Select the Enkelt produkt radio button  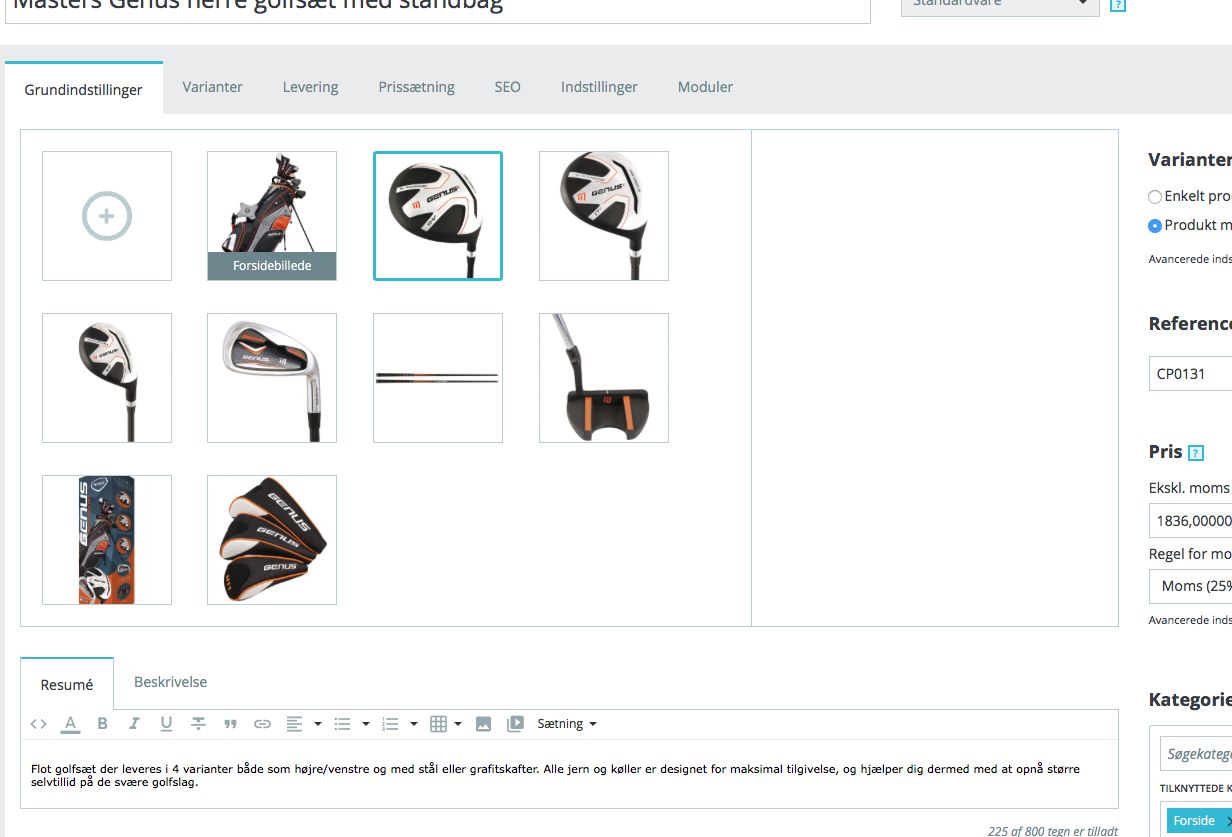(1155, 197)
